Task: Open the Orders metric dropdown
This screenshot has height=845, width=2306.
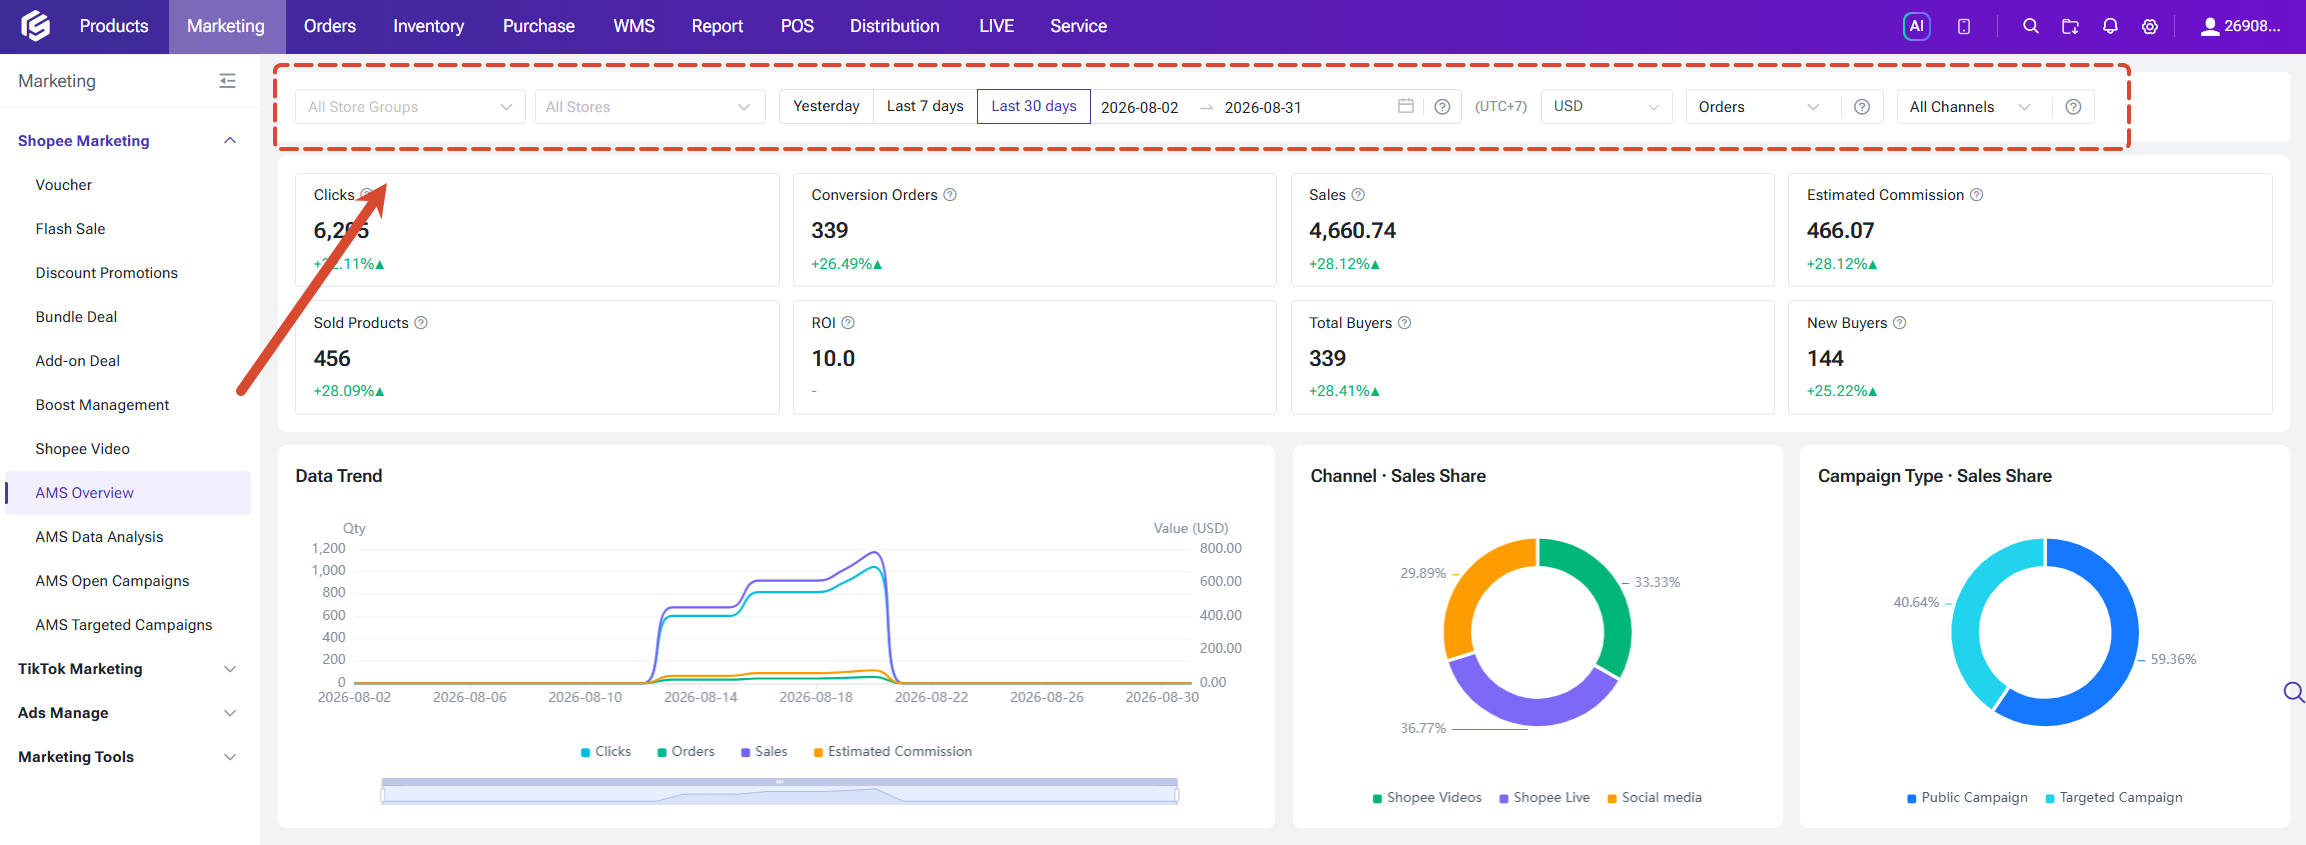Action: (1763, 107)
